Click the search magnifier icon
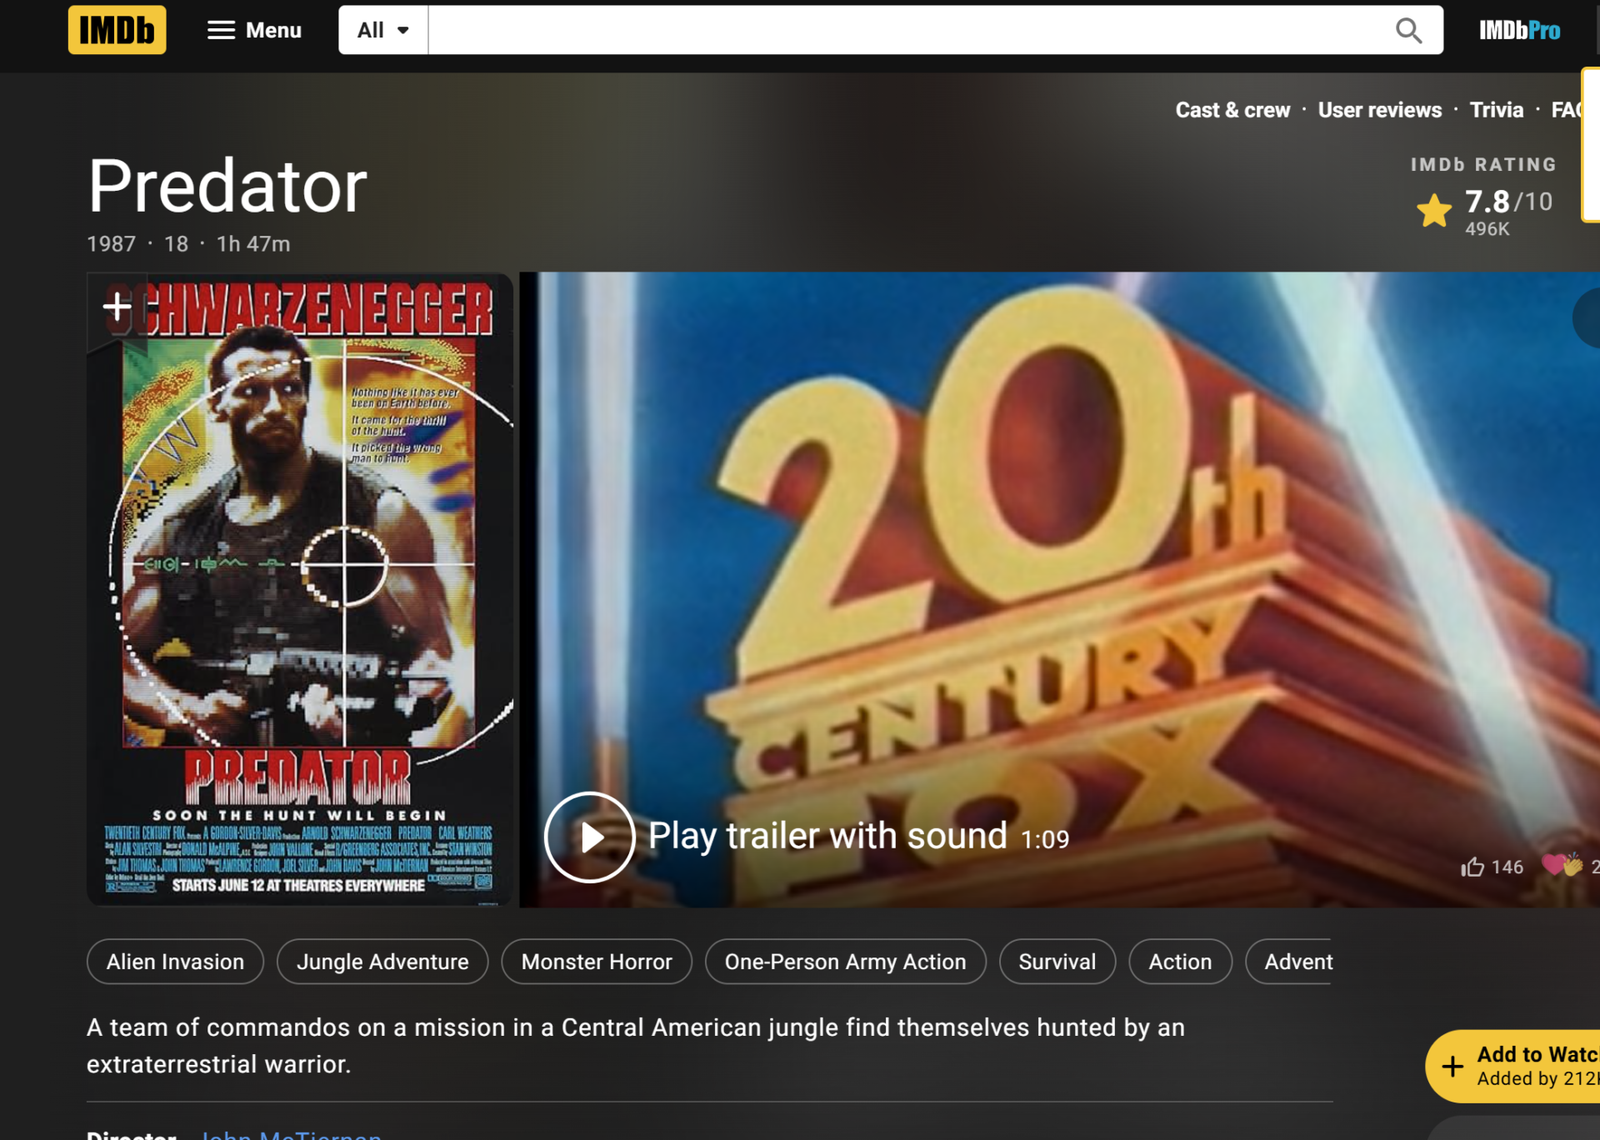The image size is (1600, 1140). [x=1408, y=30]
